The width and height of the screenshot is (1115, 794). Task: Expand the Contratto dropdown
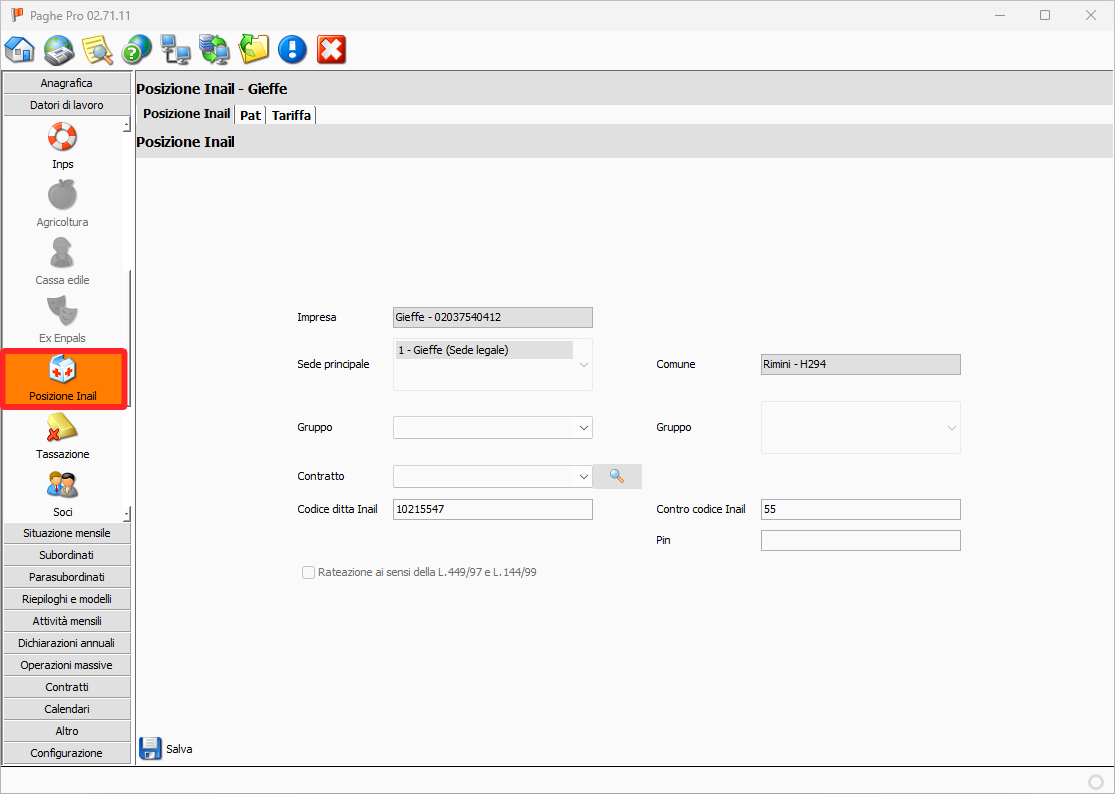click(x=583, y=477)
